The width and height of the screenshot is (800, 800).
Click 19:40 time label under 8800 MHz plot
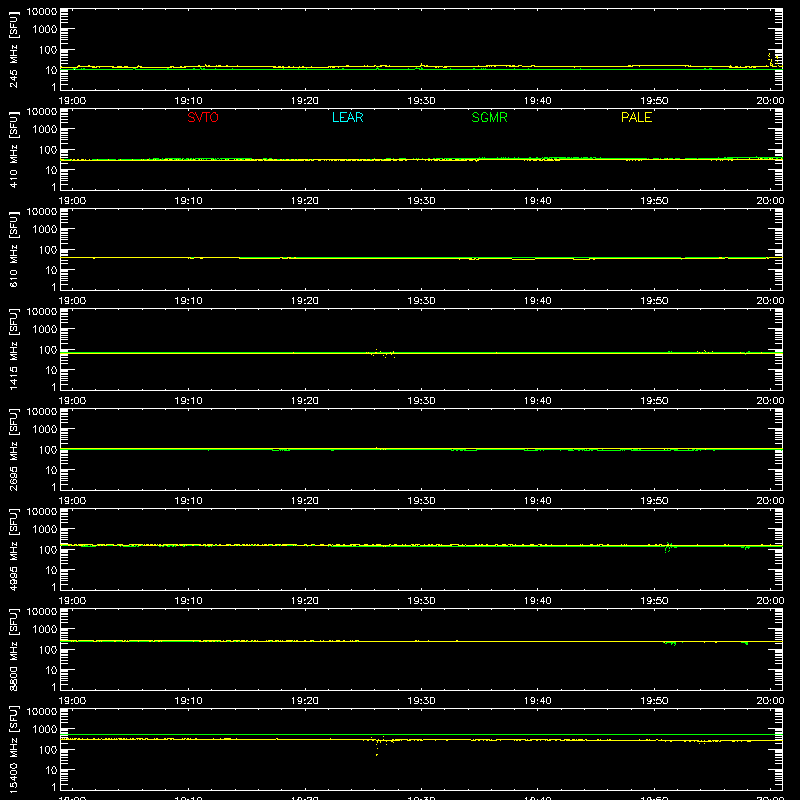538,701
